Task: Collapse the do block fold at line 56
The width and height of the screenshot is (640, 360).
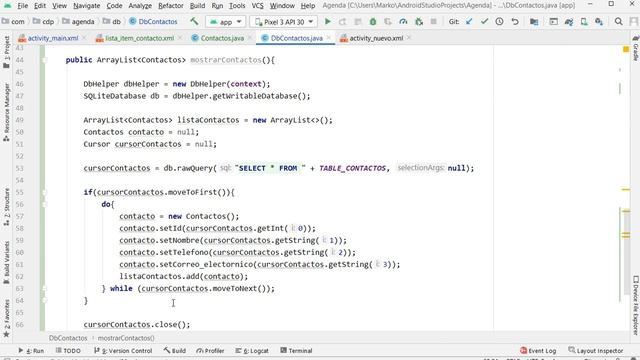Action: click(x=44, y=204)
